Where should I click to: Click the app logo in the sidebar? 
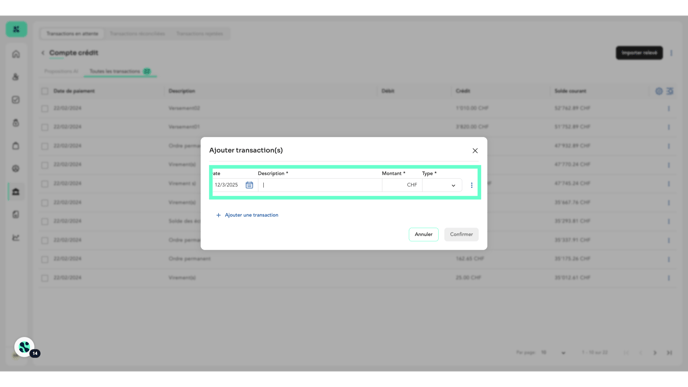click(16, 29)
